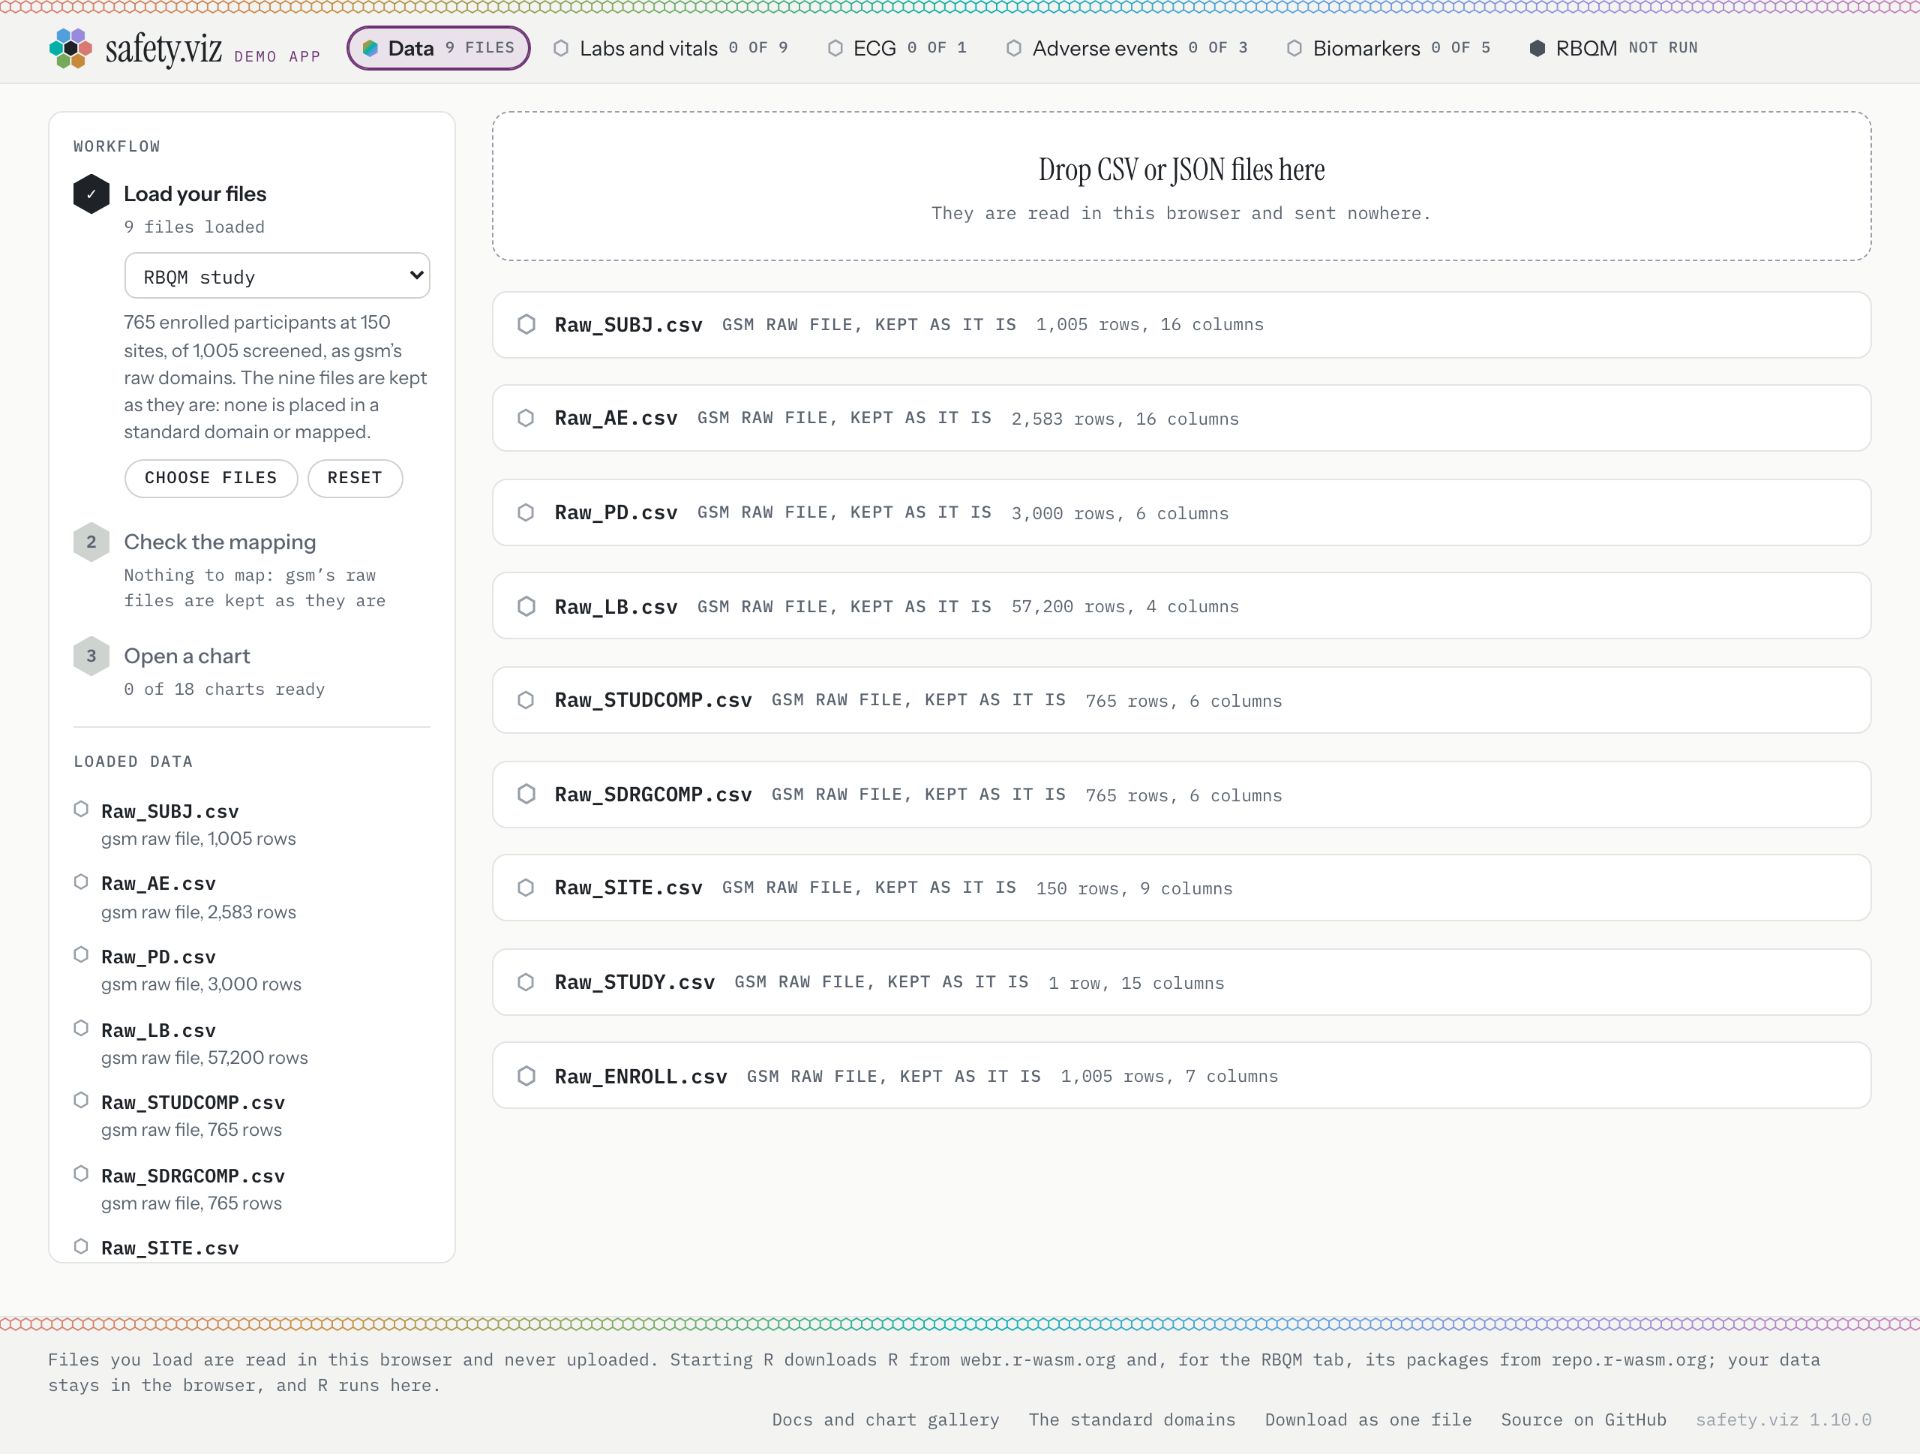Click hexagon icon beside Raw_ENROLL.csv file card
This screenshot has height=1454, width=1920.
click(526, 1076)
